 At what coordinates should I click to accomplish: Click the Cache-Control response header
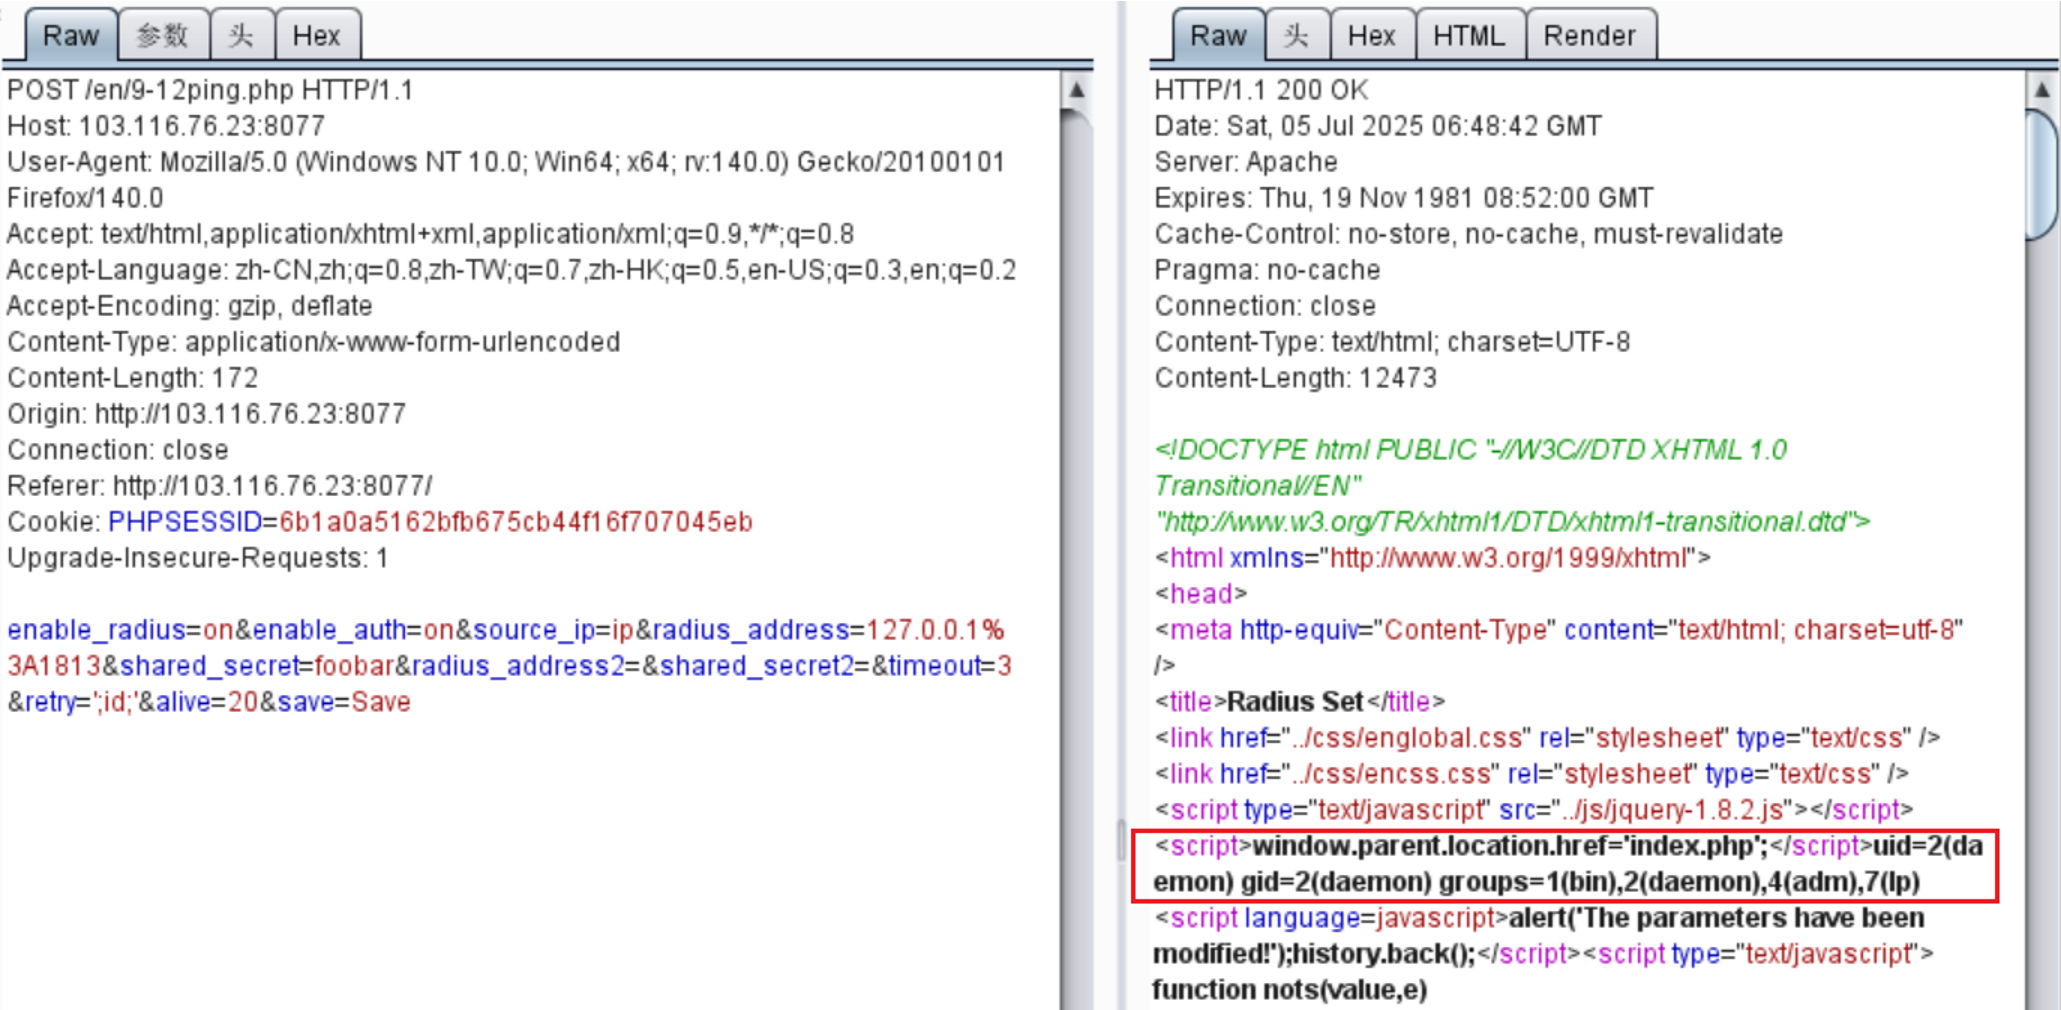(x=1468, y=234)
